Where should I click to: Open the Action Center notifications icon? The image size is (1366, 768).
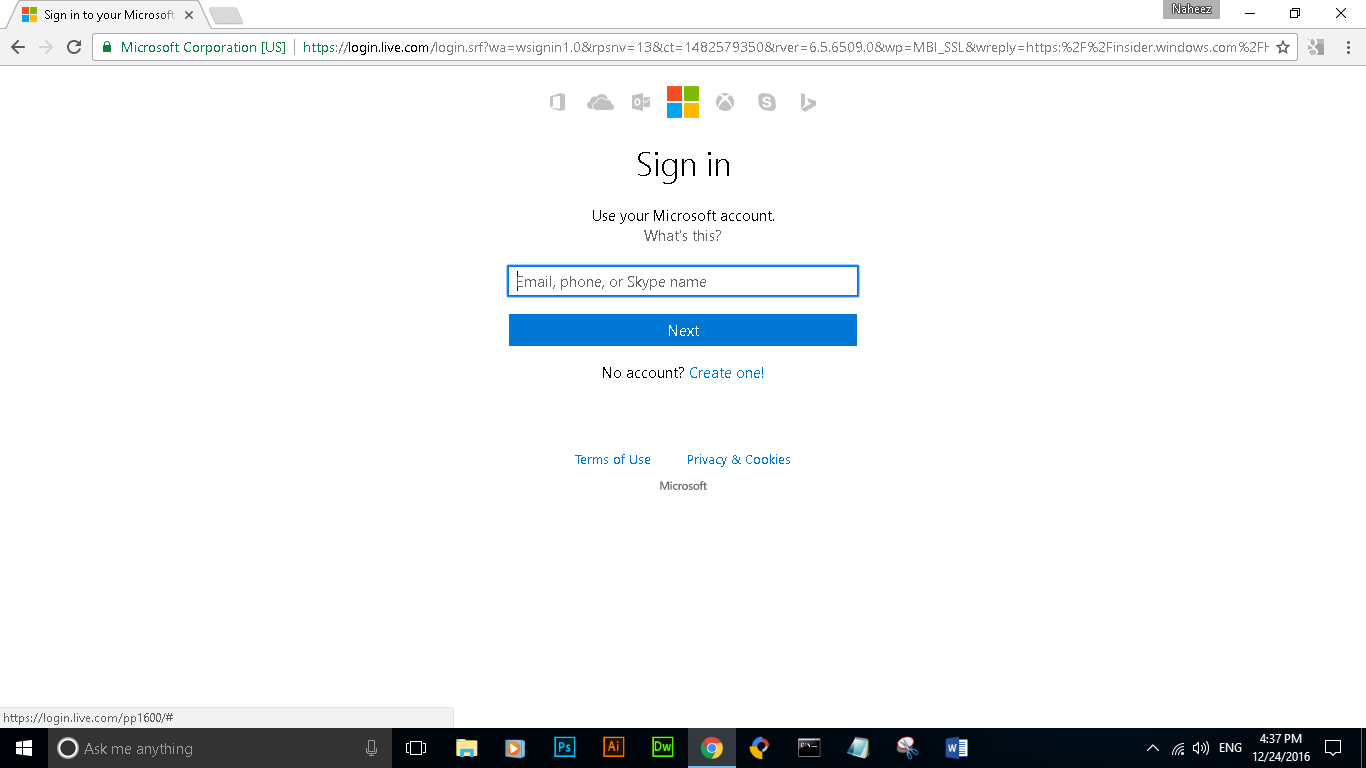1333,748
